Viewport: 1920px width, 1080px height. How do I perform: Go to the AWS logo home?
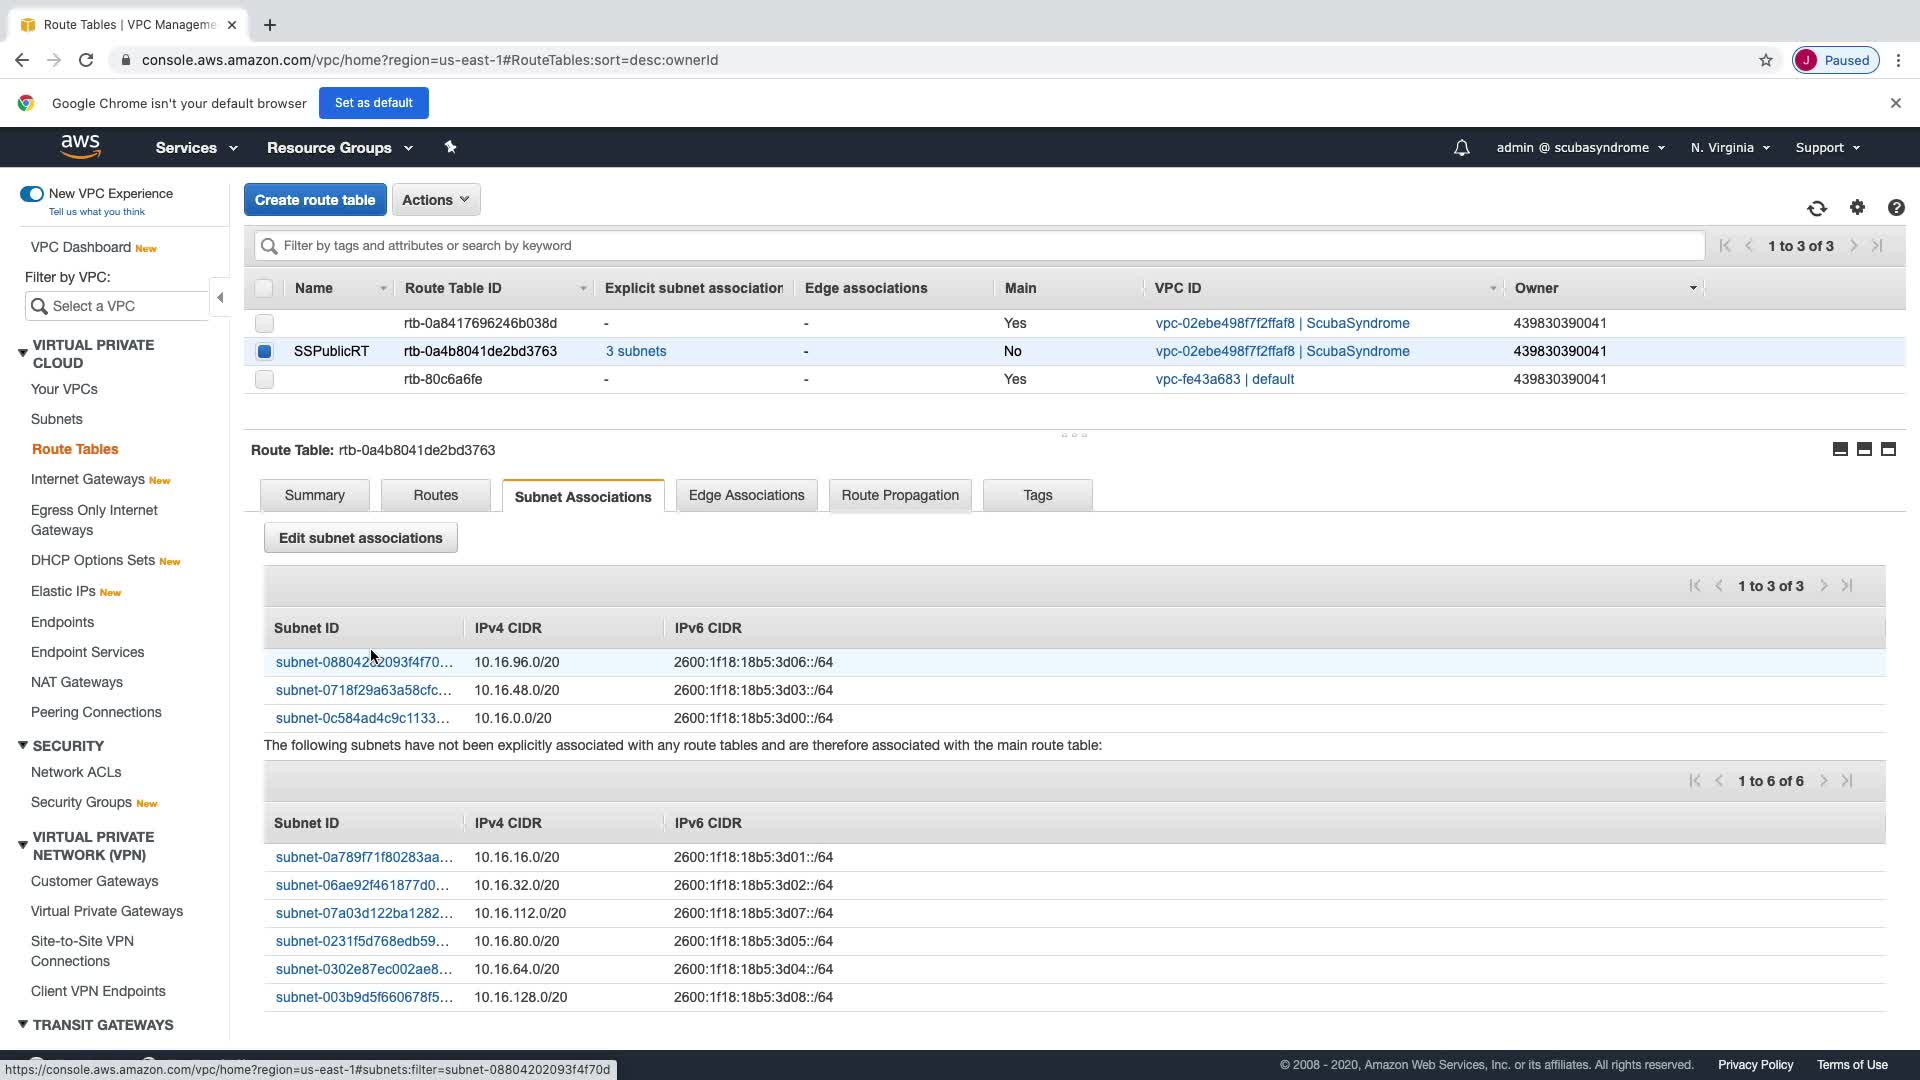[x=80, y=147]
